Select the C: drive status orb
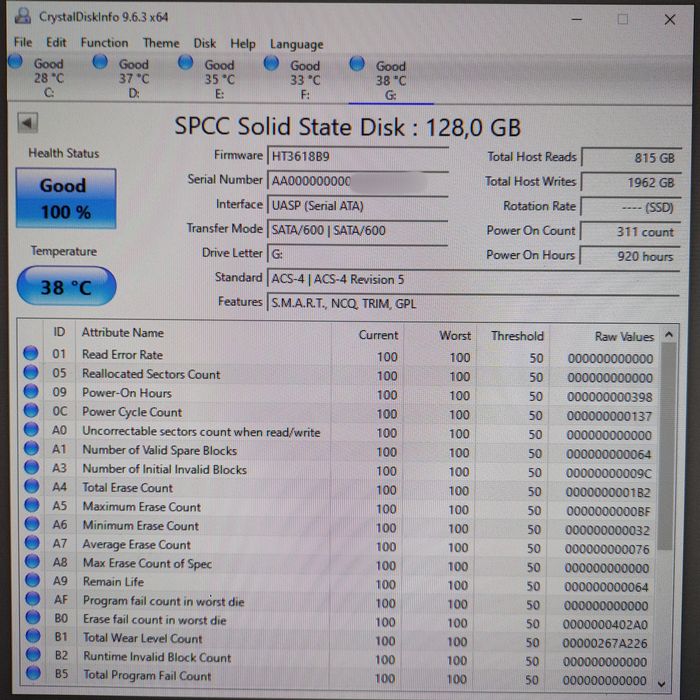Screen dimensions: 700x700 coord(15,61)
